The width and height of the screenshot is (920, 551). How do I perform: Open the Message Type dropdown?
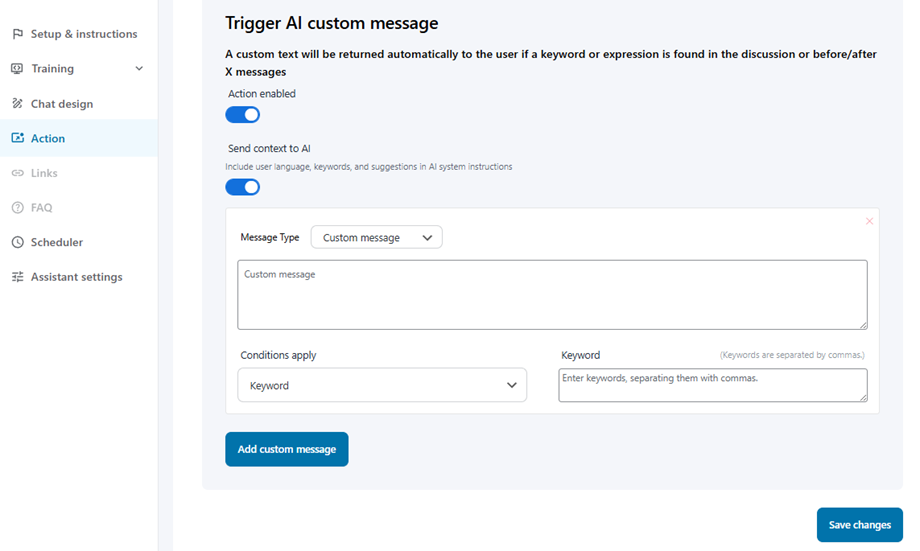click(x=377, y=238)
